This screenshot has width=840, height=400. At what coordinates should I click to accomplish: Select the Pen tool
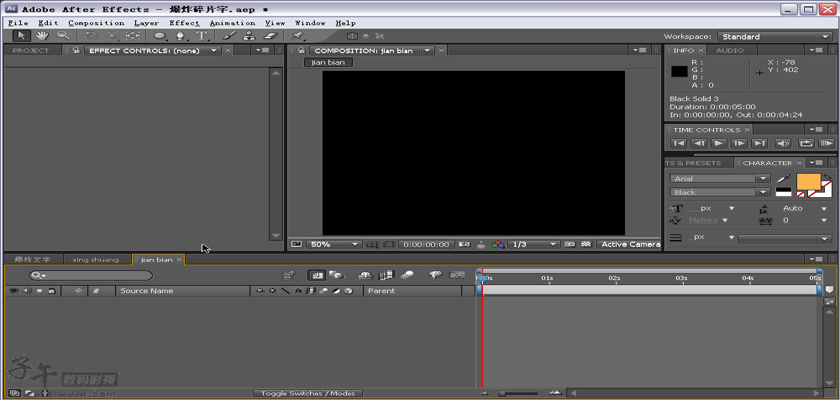coord(181,36)
